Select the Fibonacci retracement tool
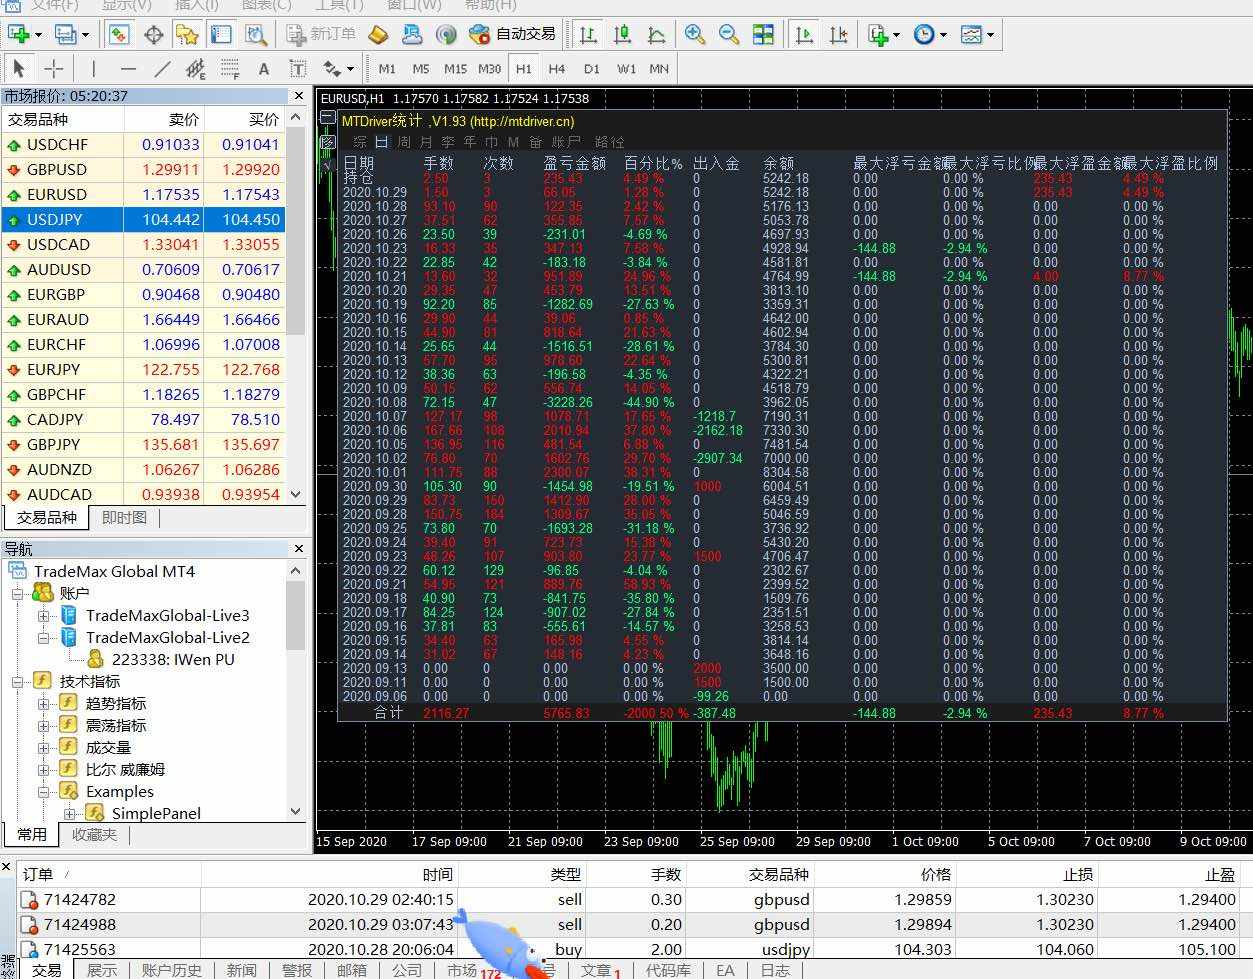This screenshot has height=979, width=1253. (x=230, y=69)
